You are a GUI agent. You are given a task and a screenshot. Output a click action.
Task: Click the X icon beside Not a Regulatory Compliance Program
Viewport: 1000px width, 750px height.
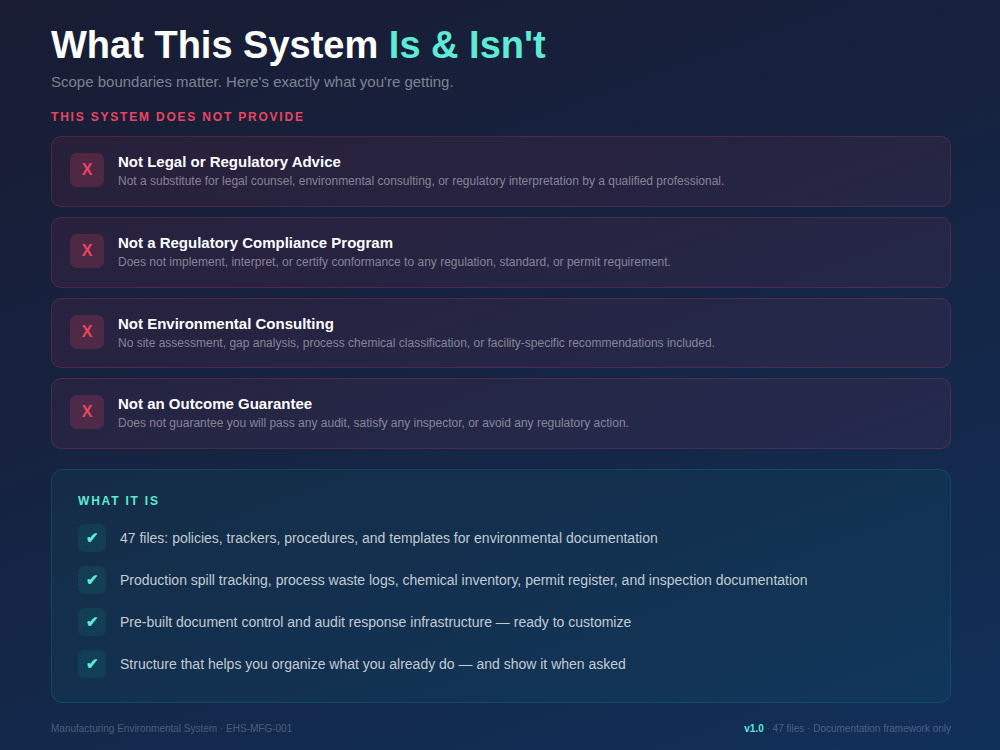pos(87,251)
